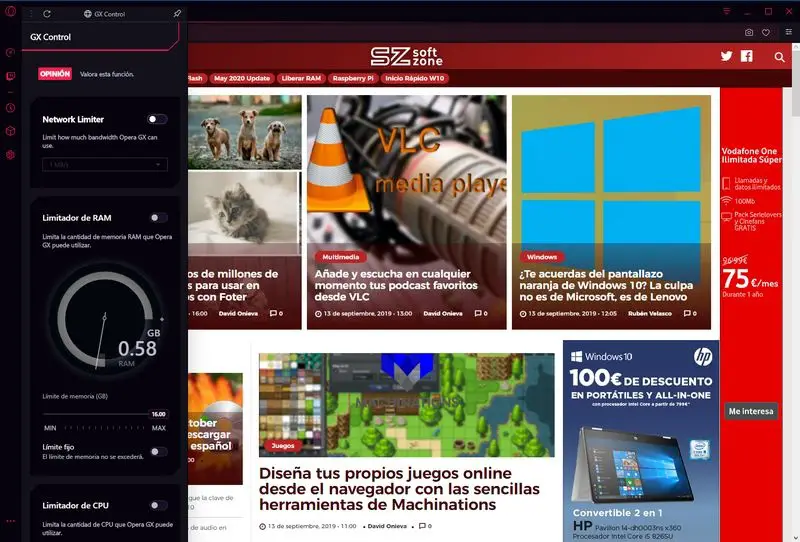800x542 pixels.
Task: Open the VLC podcast article headline
Action: [x=396, y=285]
